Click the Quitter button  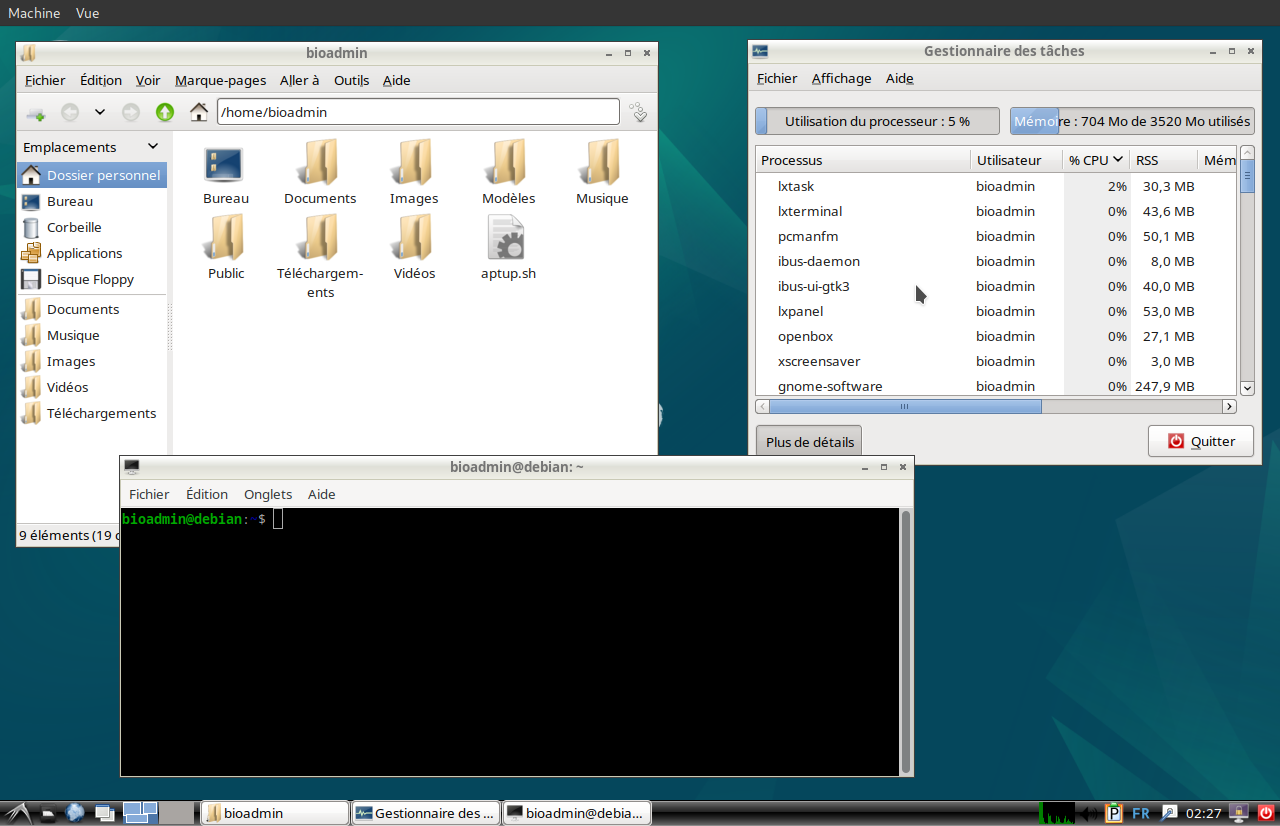(x=1201, y=441)
